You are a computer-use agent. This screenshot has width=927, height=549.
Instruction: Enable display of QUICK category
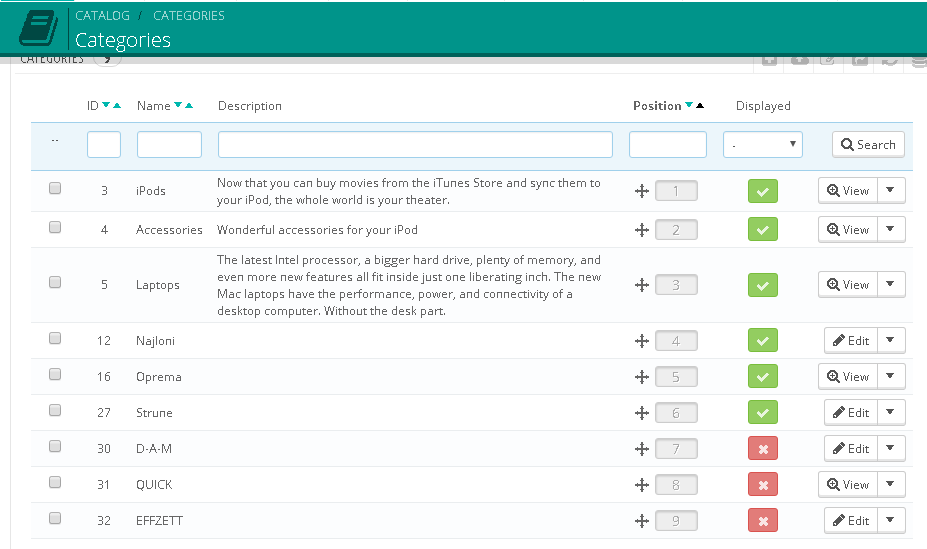click(763, 485)
